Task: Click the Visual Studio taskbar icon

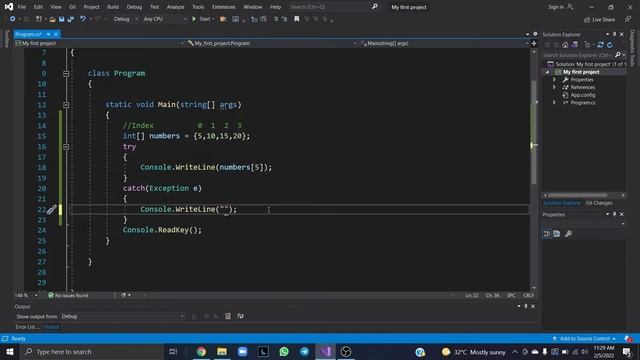Action: [x=325, y=351]
